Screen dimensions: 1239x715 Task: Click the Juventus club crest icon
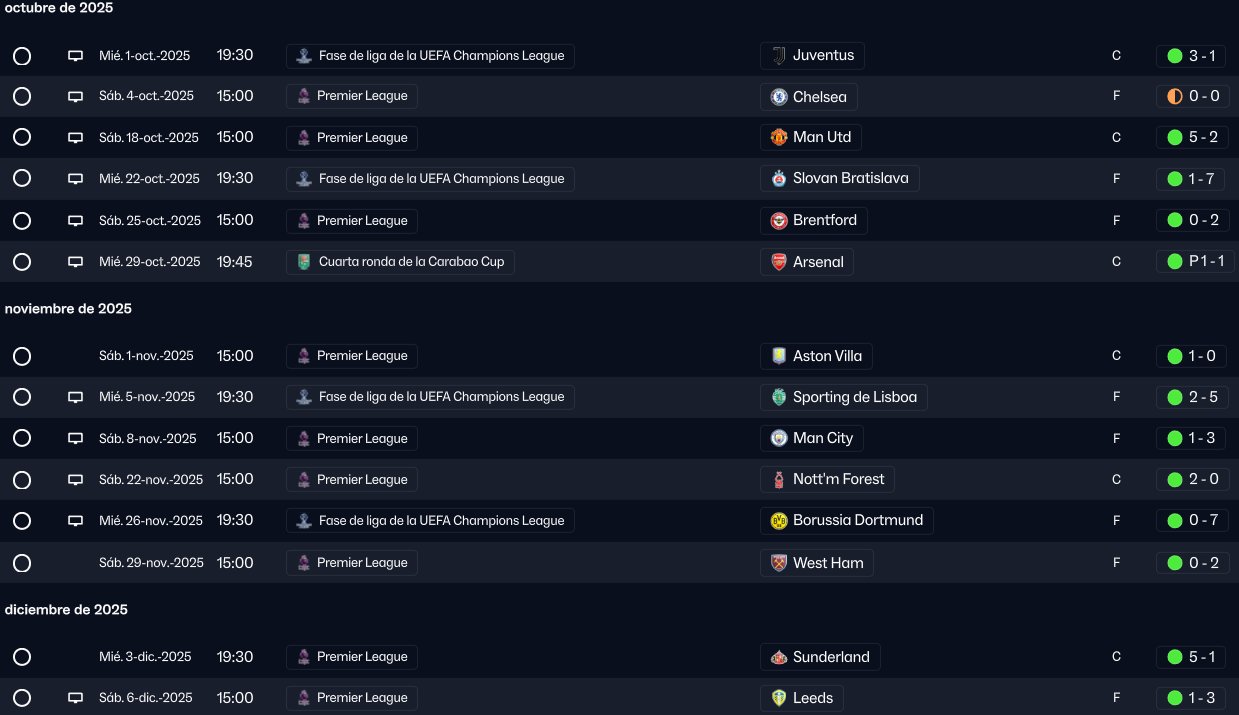(779, 56)
